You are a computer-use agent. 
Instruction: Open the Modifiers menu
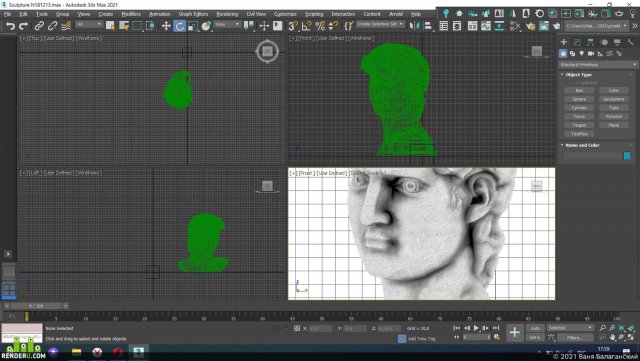(x=131, y=14)
